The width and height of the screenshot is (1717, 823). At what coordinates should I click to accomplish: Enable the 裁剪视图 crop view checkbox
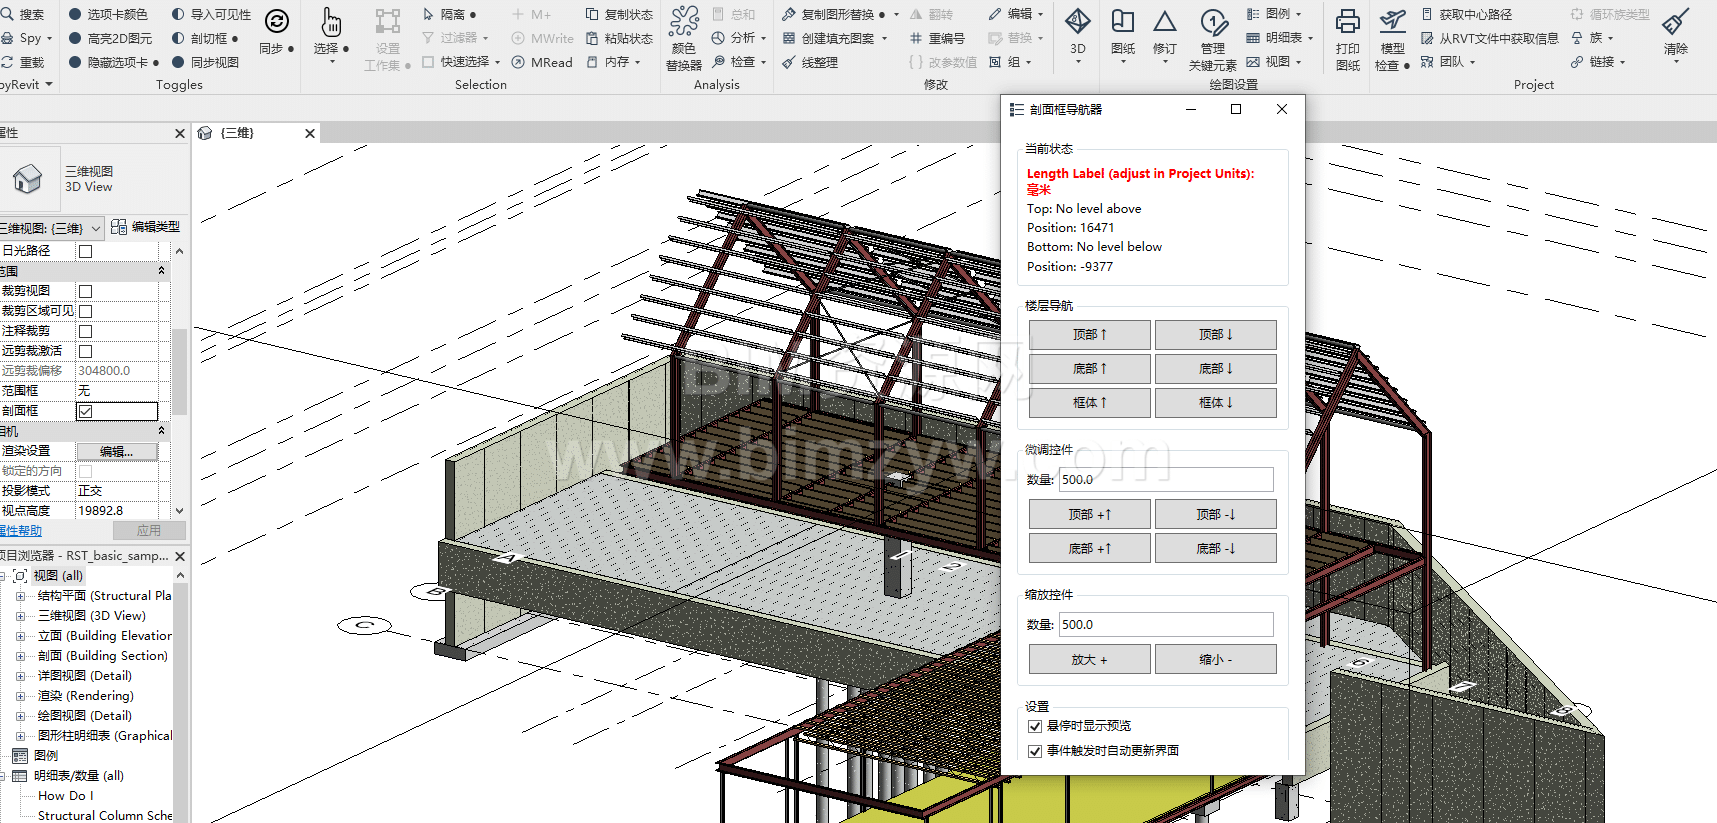(86, 291)
